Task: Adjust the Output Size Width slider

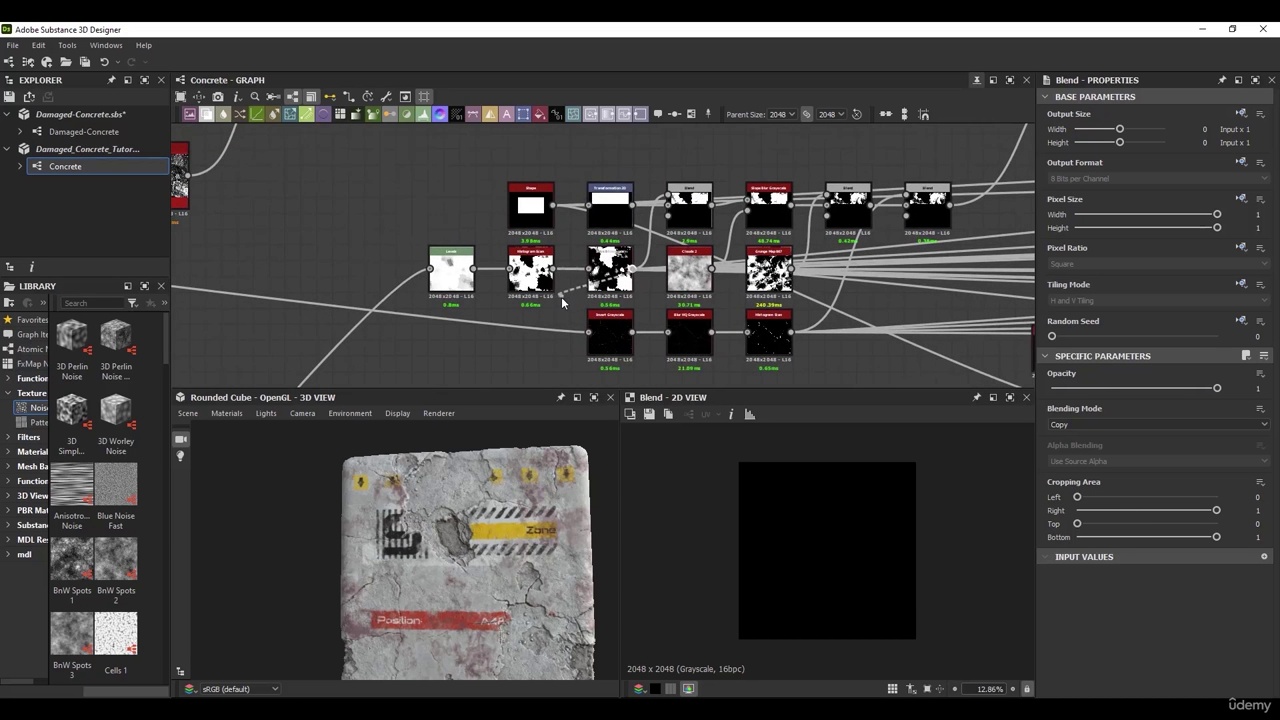Action: (1119, 129)
